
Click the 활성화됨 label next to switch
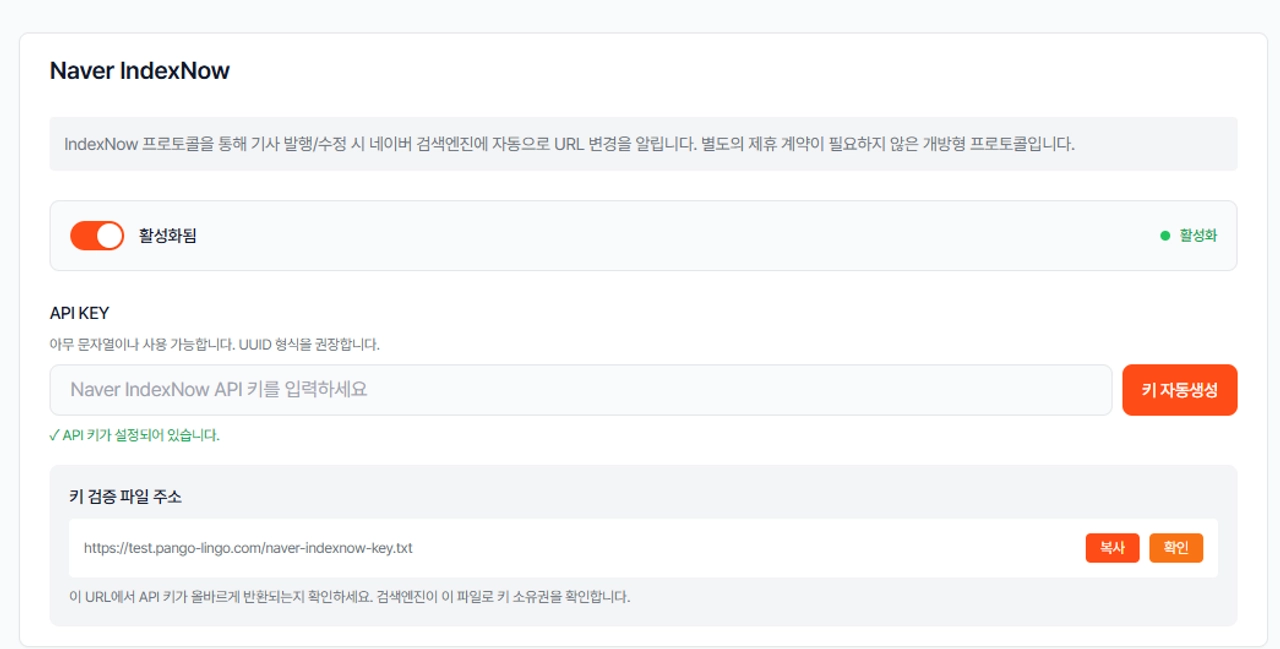coord(167,236)
